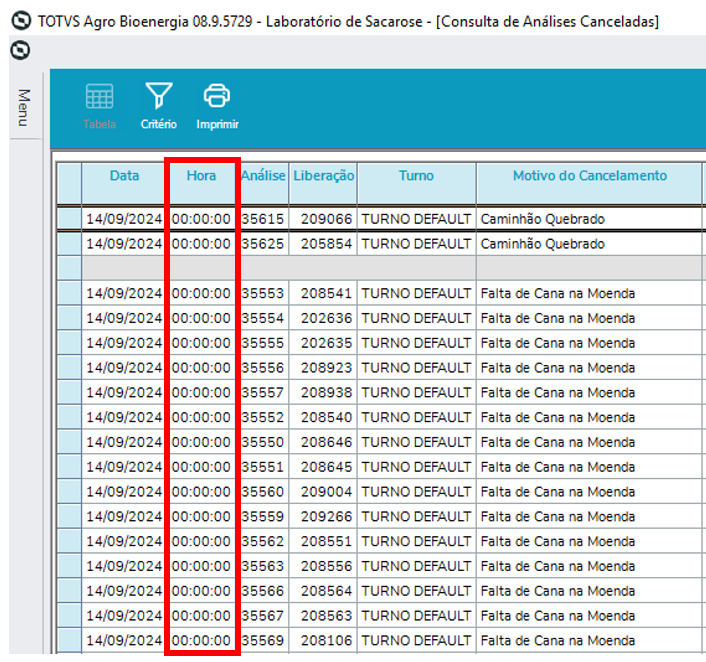Click Caminhão Quebrado in row 35625
Image resolution: width=706 pixels, height=662 pixels.
coord(543,244)
